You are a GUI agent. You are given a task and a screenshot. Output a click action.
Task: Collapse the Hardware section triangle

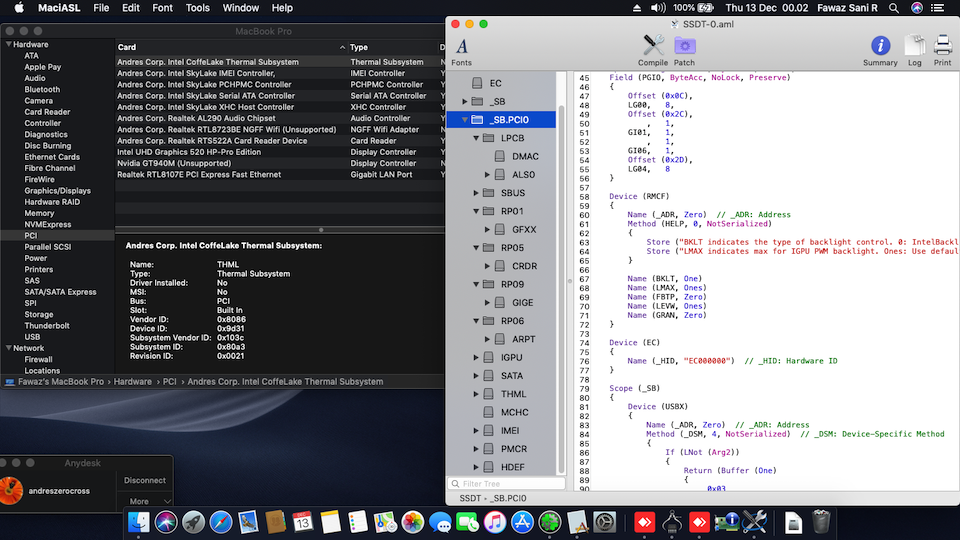9,45
